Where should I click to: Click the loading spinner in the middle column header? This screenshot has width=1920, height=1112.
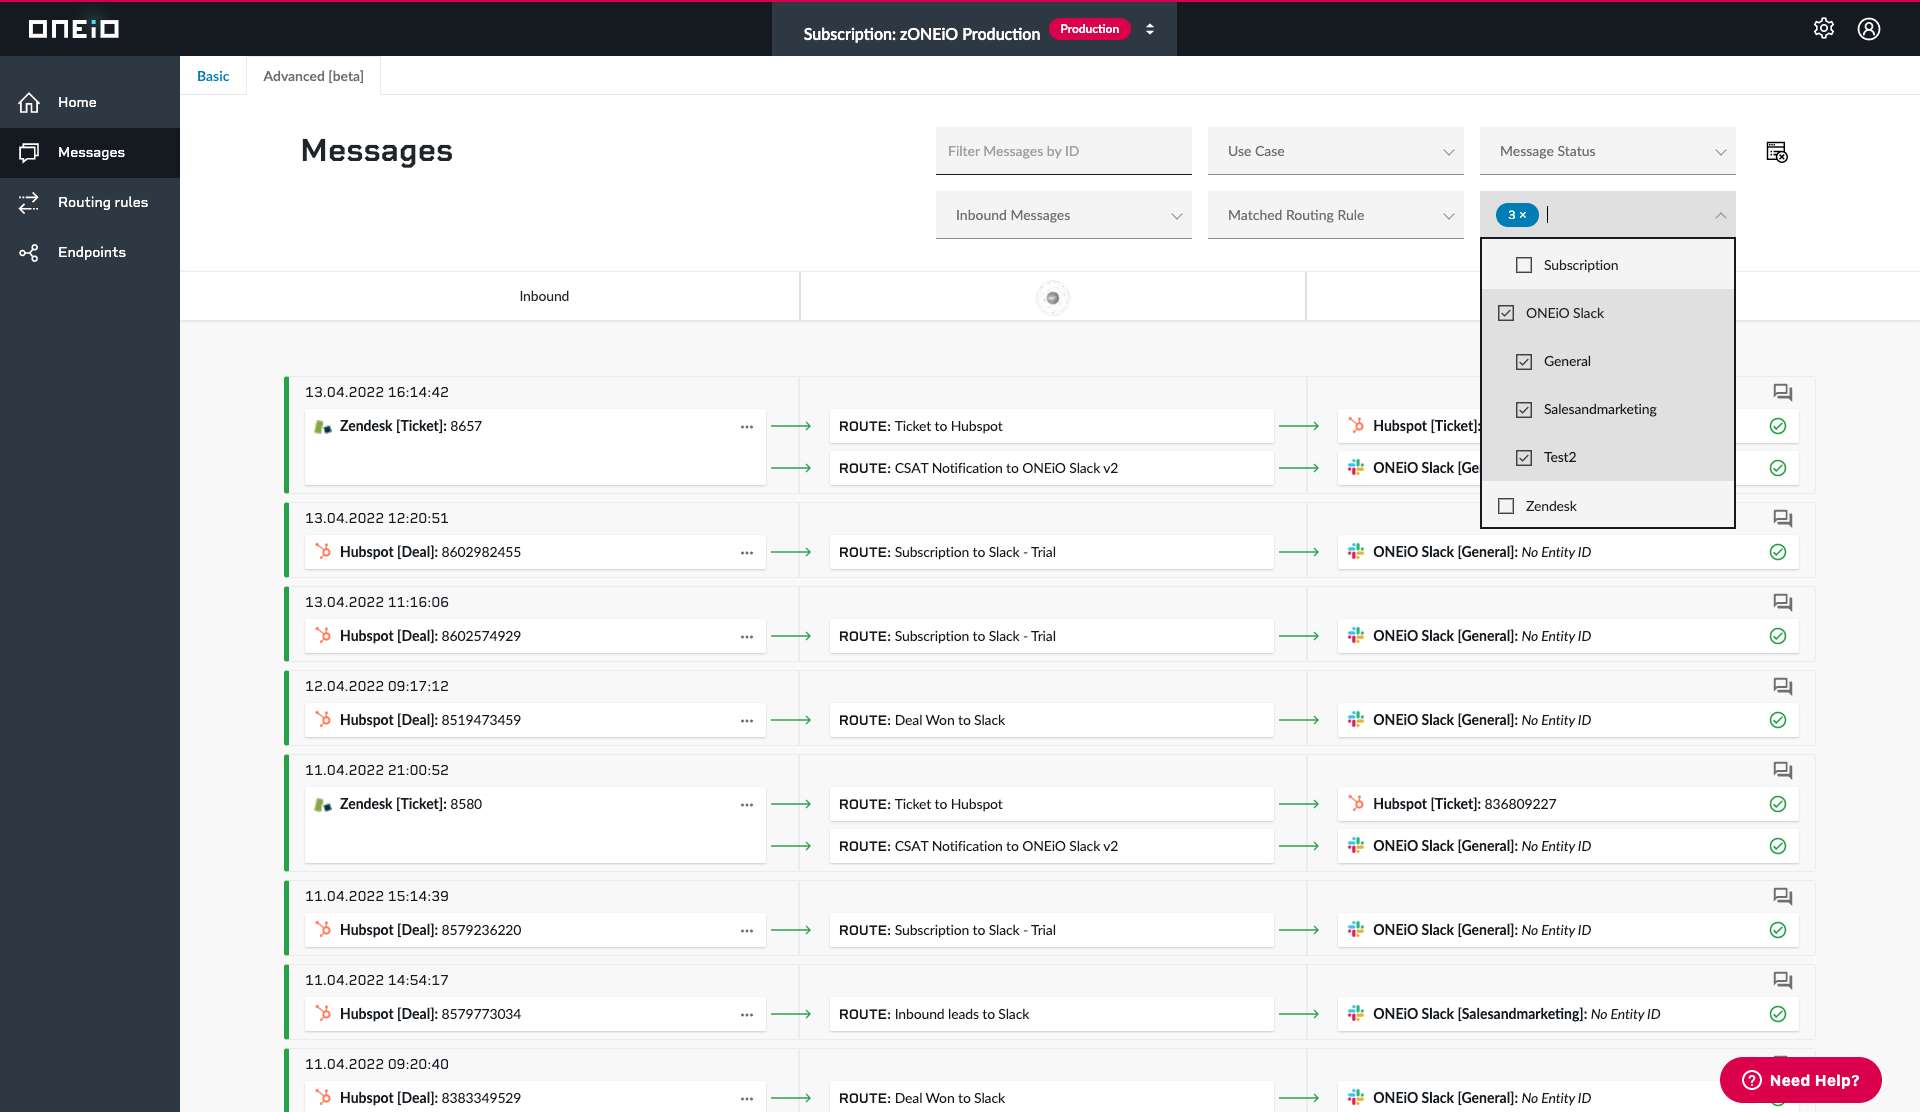tap(1052, 297)
